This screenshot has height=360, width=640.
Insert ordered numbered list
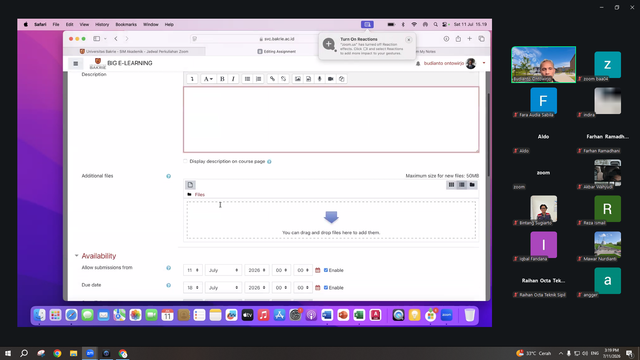pos(258,79)
